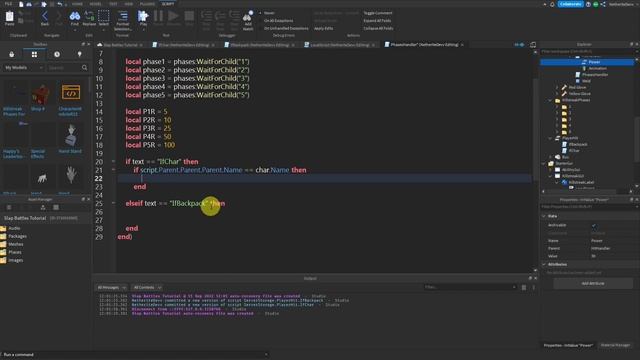
Task: Collapse the Attributes properties section
Action: [544, 264]
